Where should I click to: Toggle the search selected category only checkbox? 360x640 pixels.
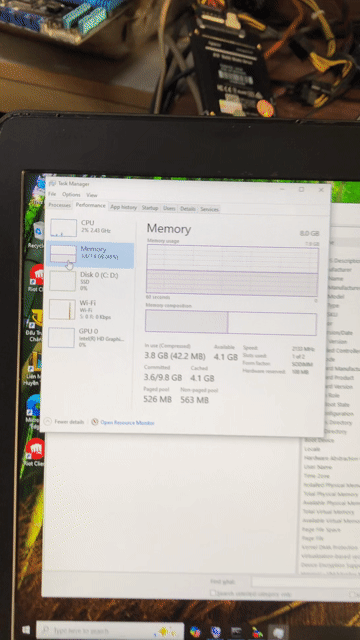212,593
